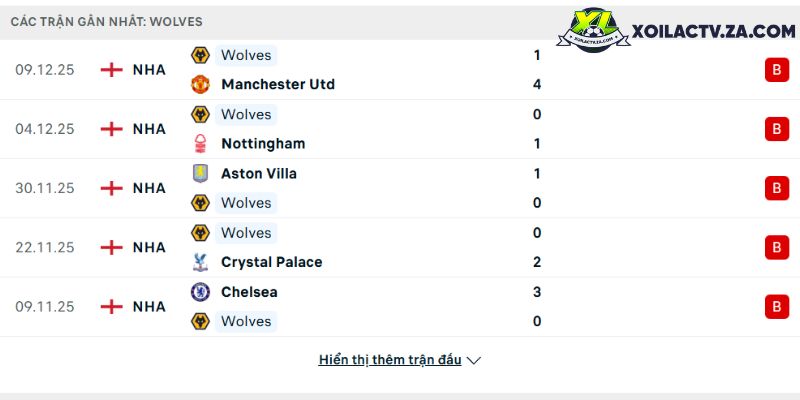Open the 09.11.25 match date row
The height and width of the screenshot is (400, 800).
(x=400, y=307)
